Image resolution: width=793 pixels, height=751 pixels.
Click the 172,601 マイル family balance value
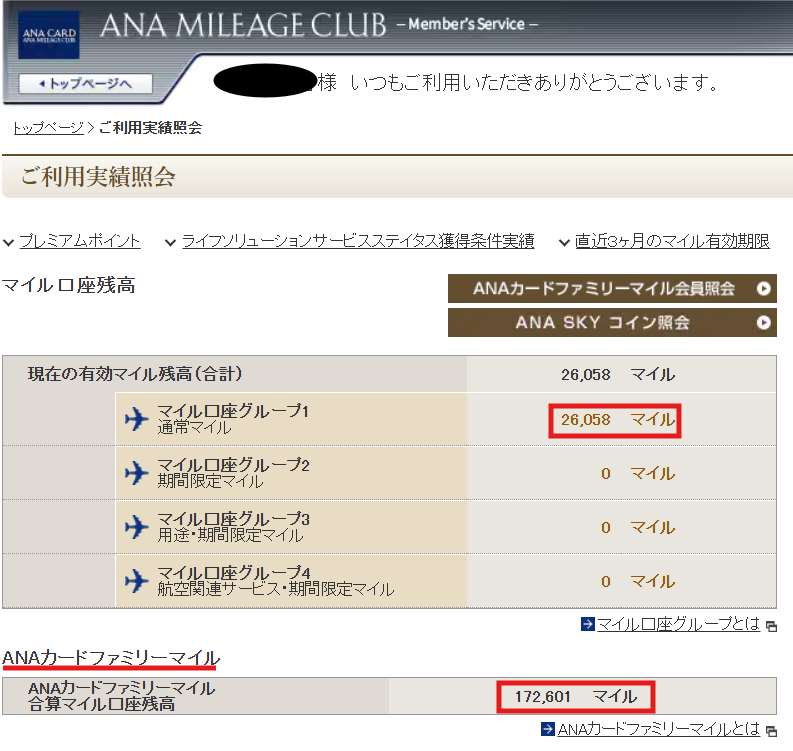coord(578,696)
